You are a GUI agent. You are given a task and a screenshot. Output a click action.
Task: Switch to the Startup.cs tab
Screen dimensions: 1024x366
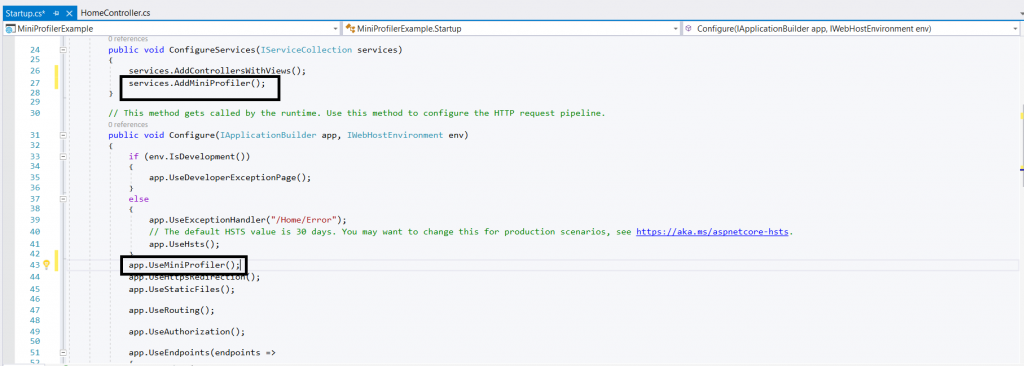(24, 13)
